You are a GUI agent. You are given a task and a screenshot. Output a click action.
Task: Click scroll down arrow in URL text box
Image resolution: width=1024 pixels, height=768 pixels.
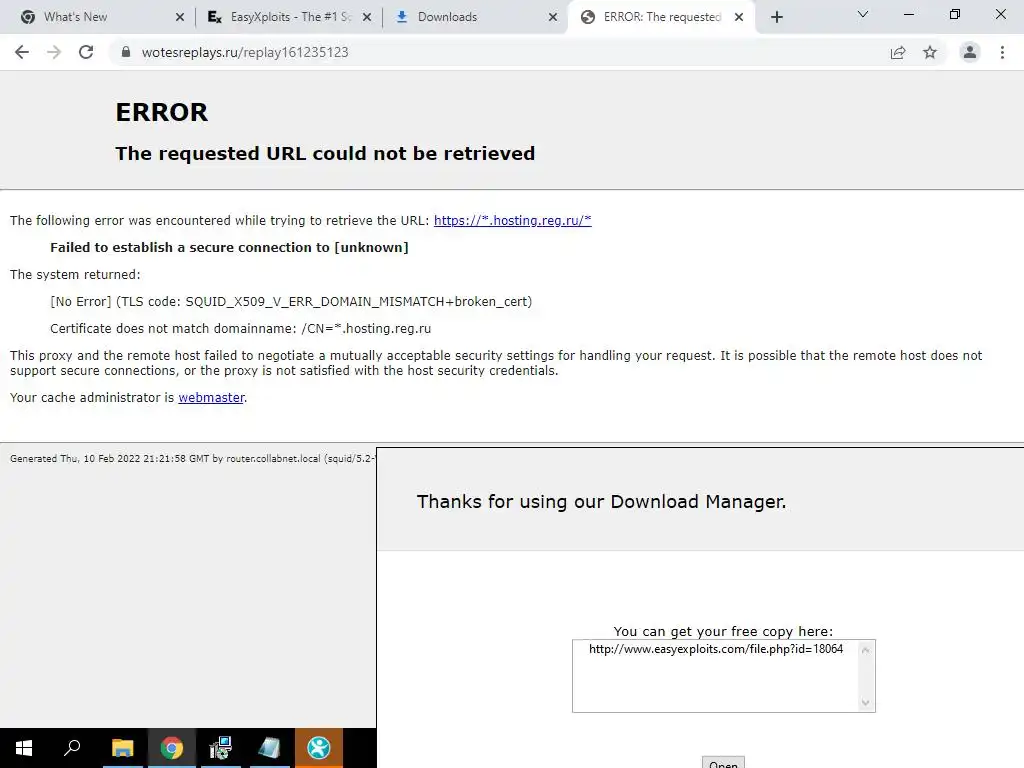pyautogui.click(x=865, y=703)
